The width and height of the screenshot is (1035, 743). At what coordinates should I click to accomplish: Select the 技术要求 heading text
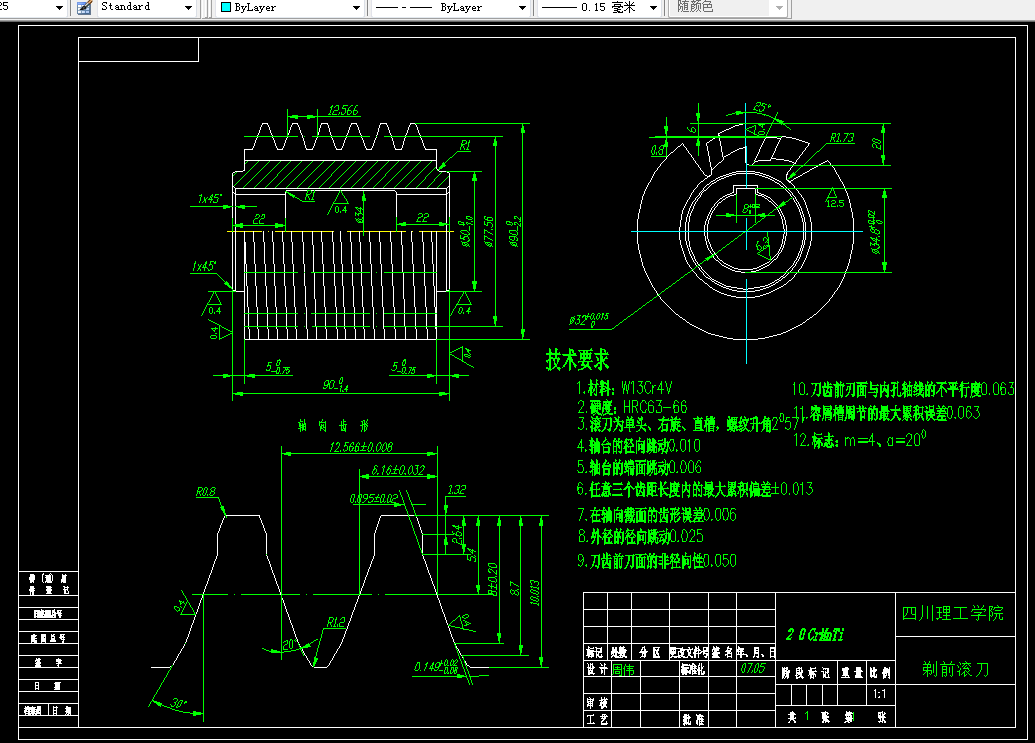click(577, 360)
